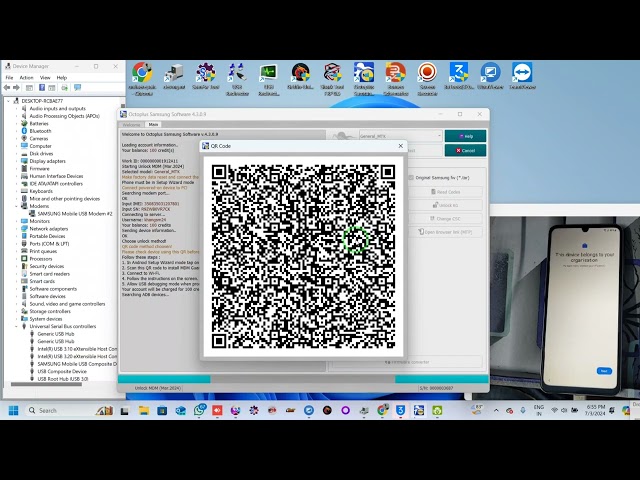
Task: Select Keyboards in Device Manager tree
Action: click(41, 191)
